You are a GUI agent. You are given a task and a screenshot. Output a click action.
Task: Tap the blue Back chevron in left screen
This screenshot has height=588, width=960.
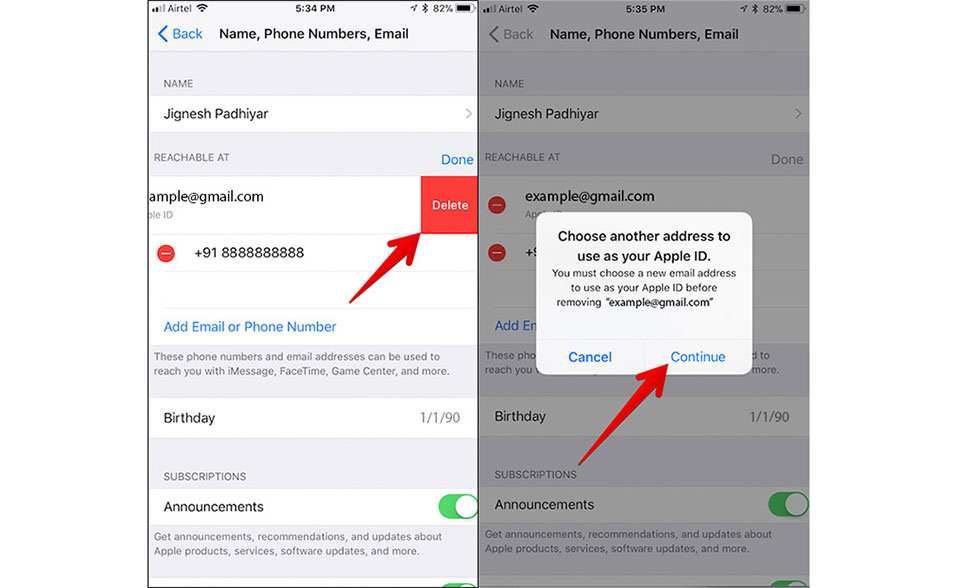163,34
